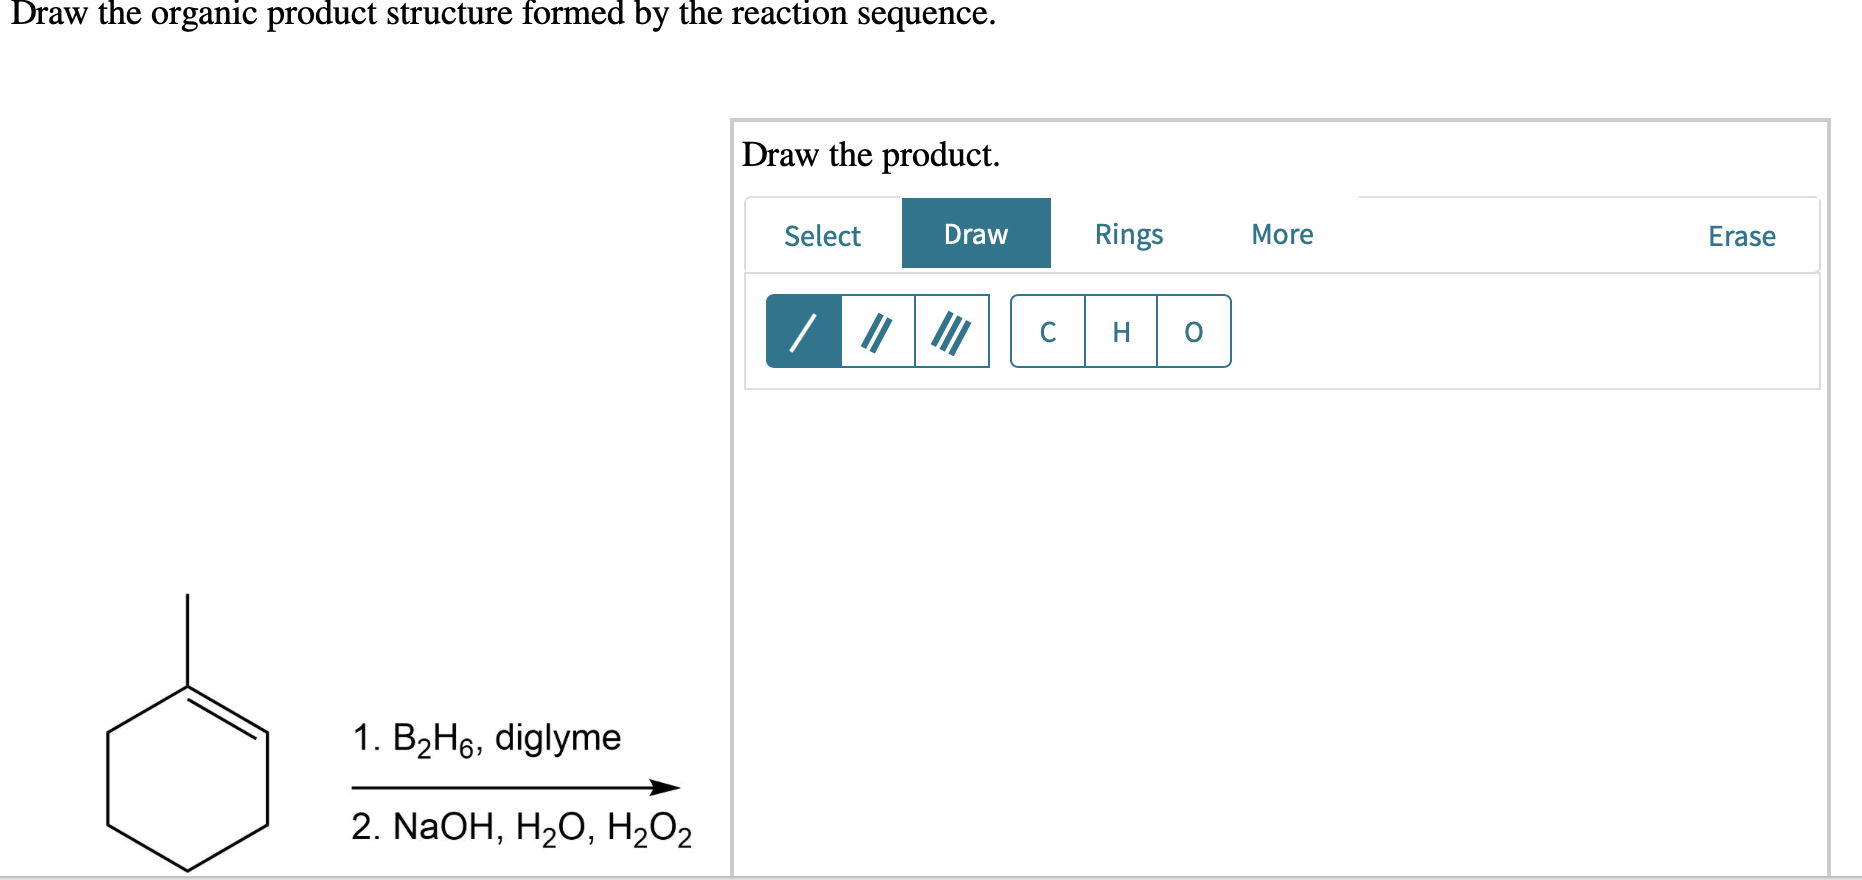The height and width of the screenshot is (880, 1862).
Task: Switch to the Select mode tab
Action: (x=822, y=235)
